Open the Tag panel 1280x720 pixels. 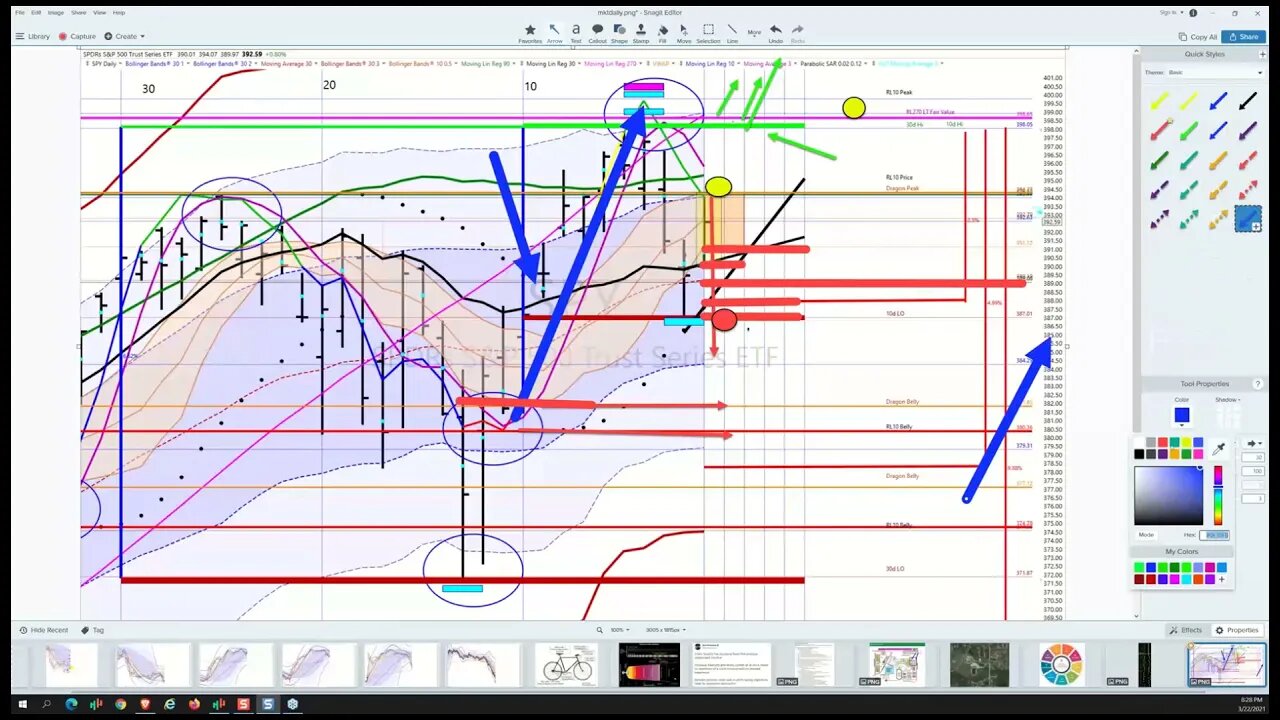coord(93,630)
